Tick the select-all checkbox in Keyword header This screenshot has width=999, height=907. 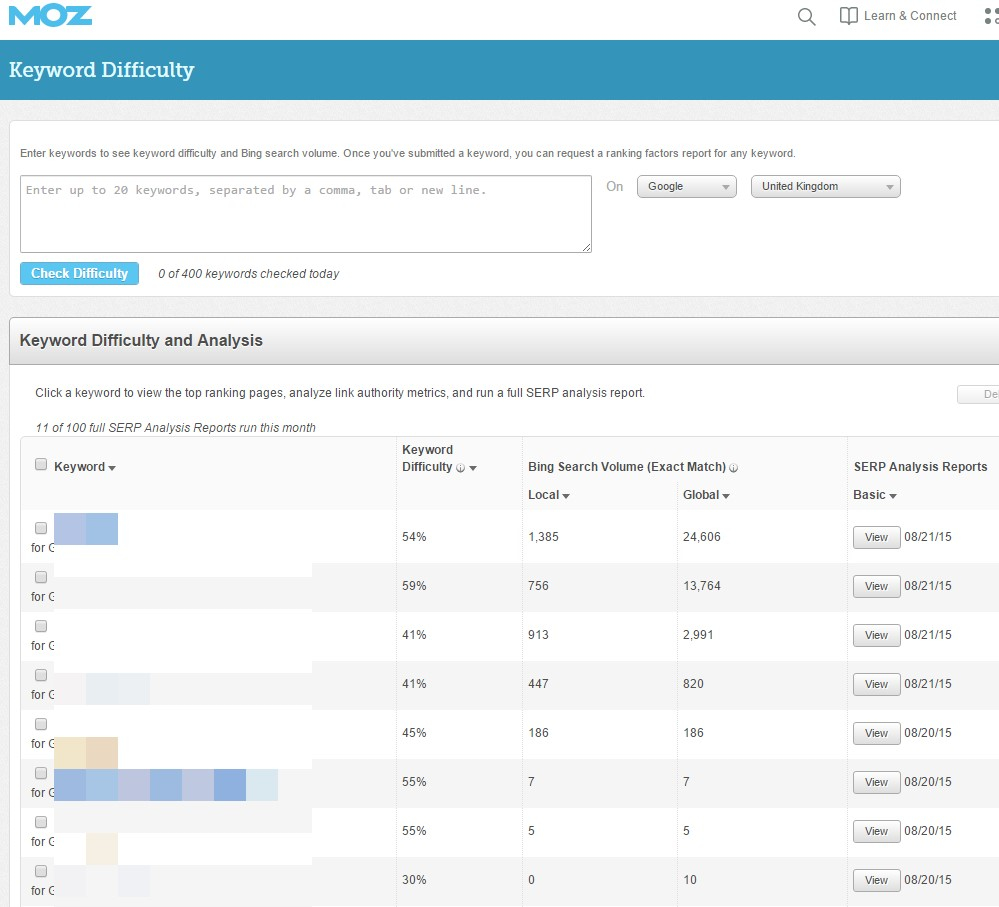(x=41, y=464)
